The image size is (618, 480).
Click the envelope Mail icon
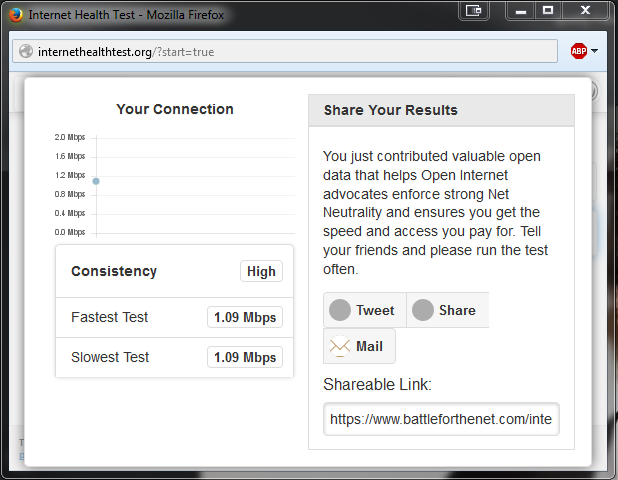coord(340,346)
